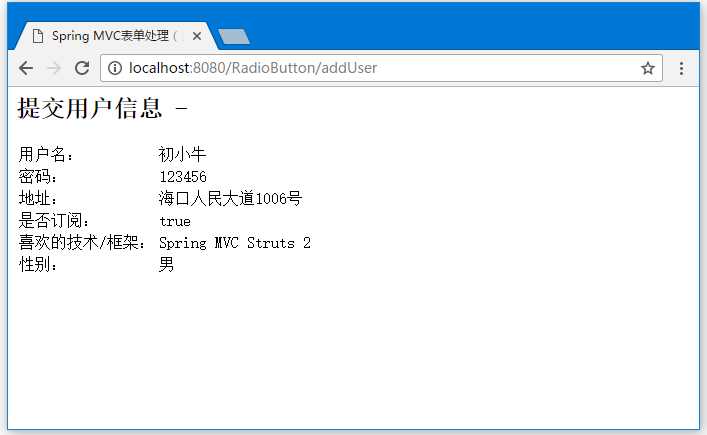Screen dimensions: 707x435
Task: Close the Spring MVC表单处理 tab
Action: [x=197, y=36]
